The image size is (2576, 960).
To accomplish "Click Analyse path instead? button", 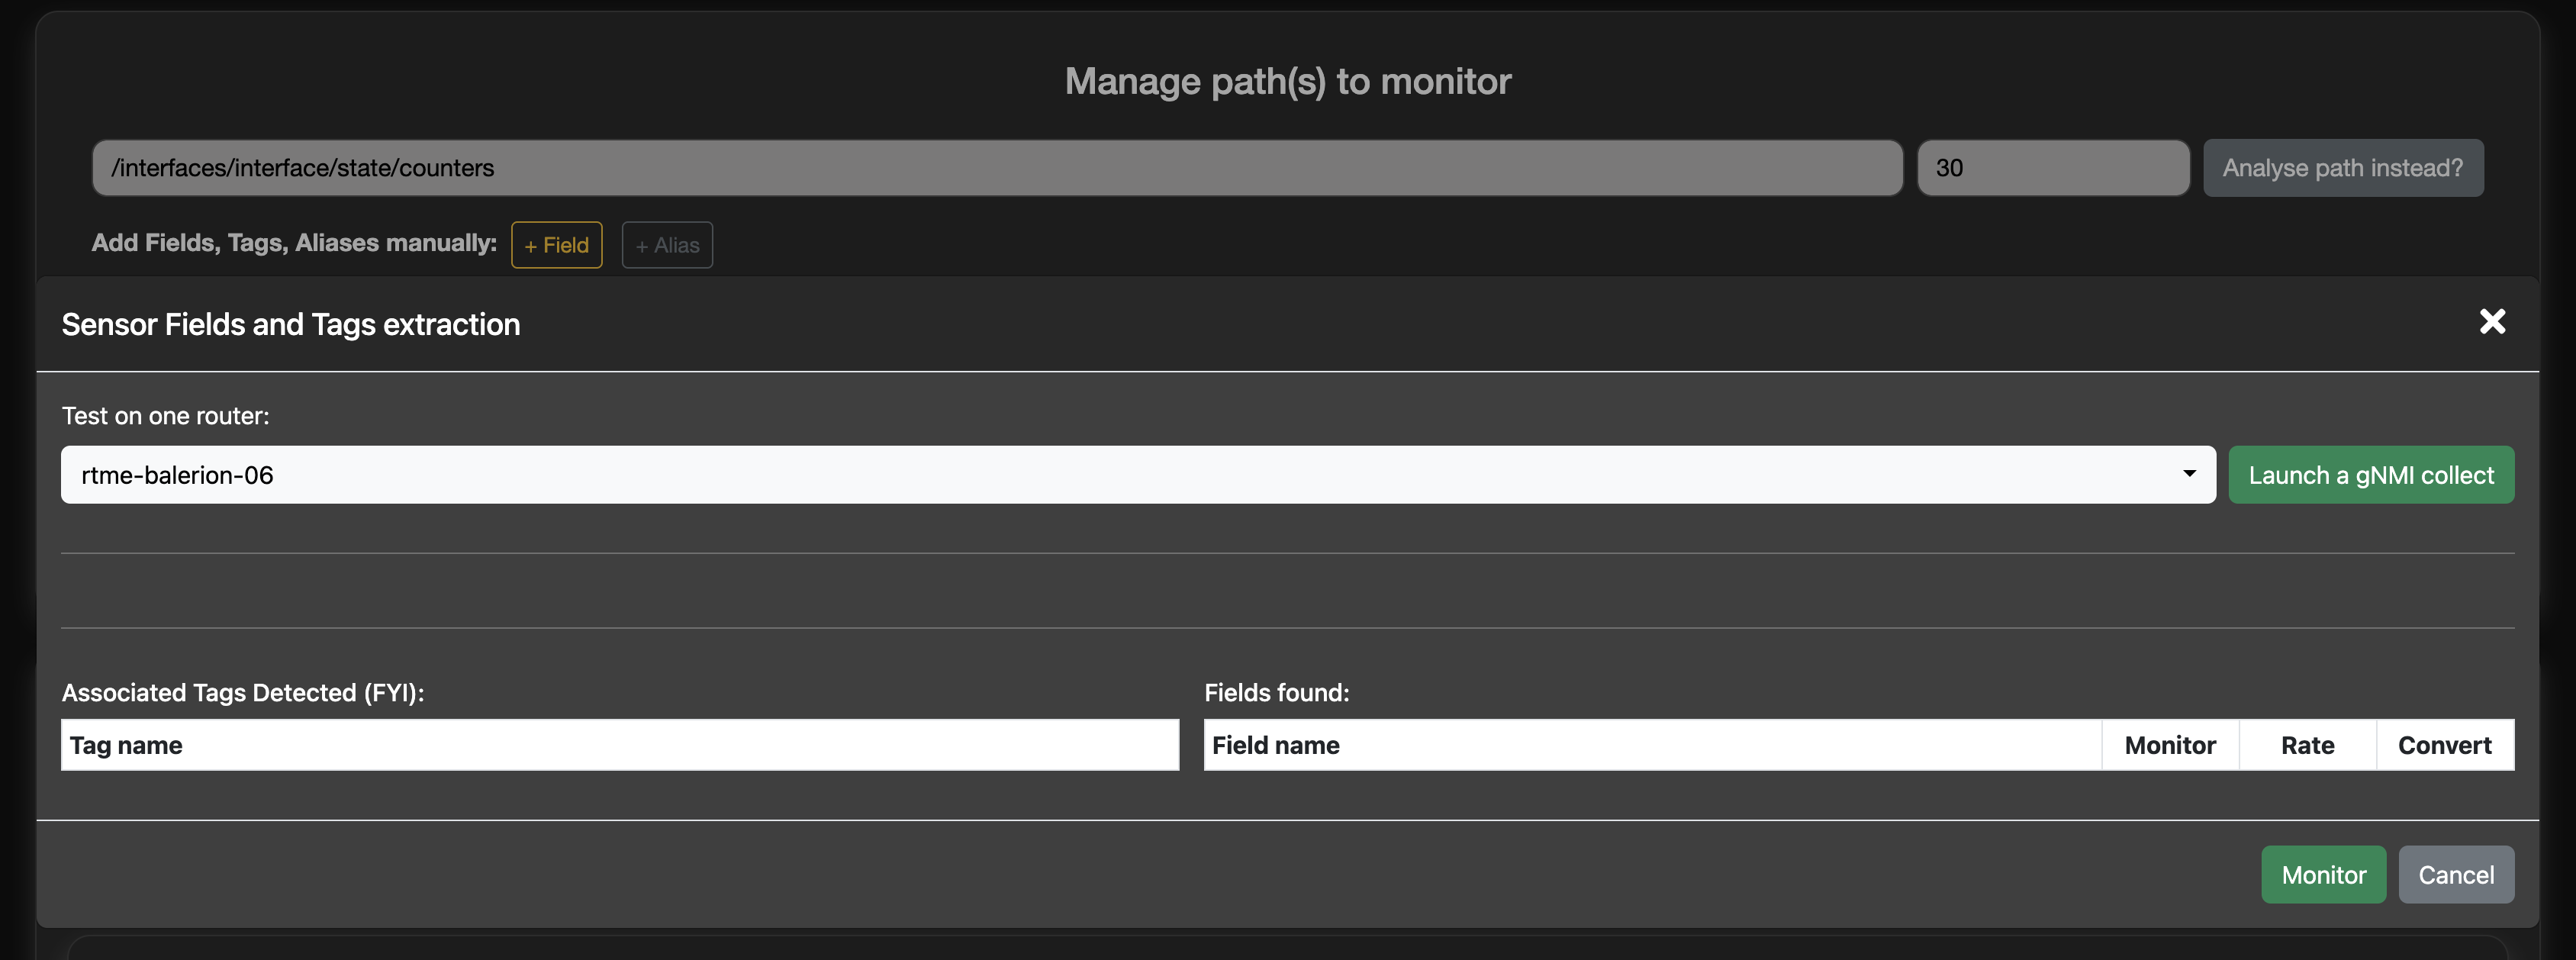I will pyautogui.click(x=2342, y=168).
